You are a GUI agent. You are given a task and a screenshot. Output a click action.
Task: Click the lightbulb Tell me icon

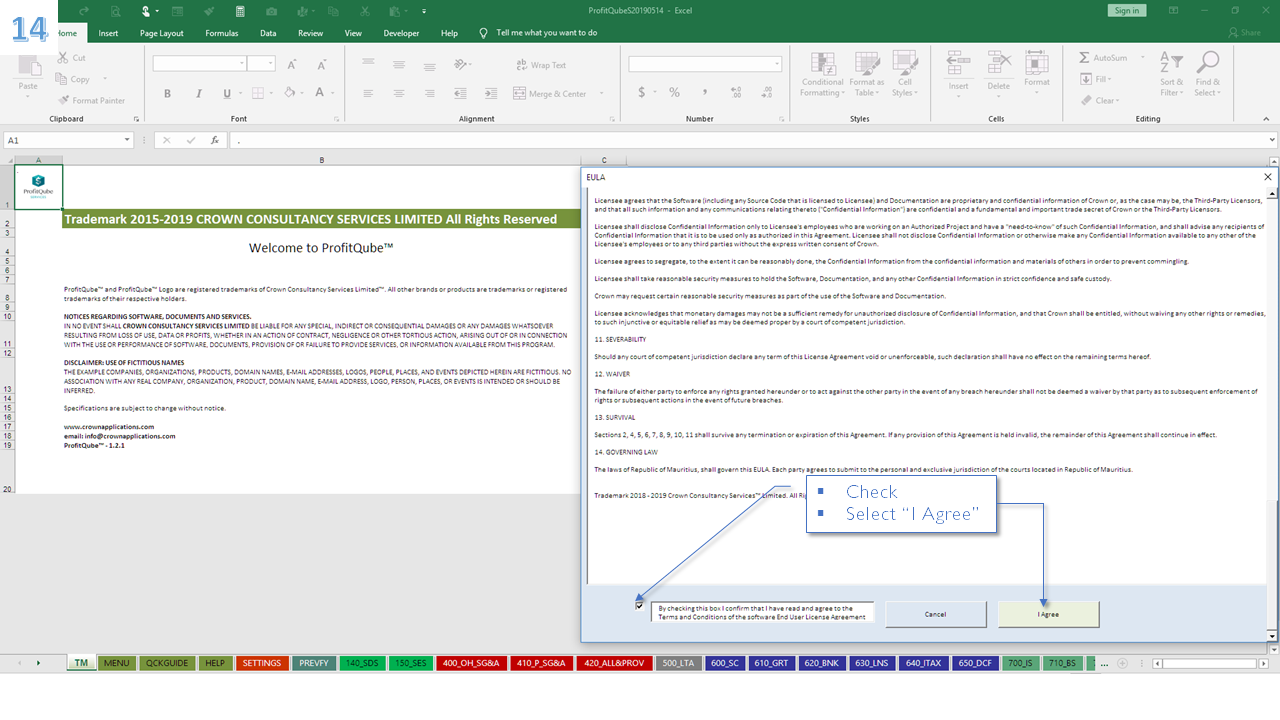coord(483,33)
